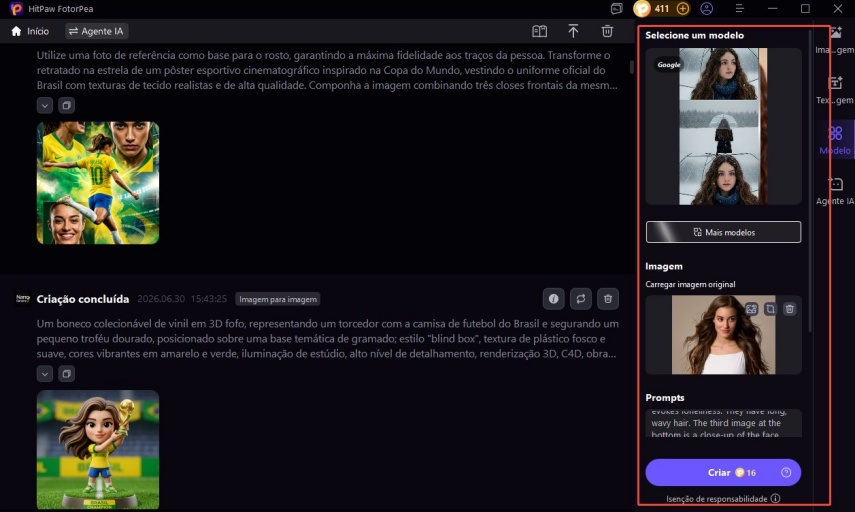The image size is (855, 512).
Task: Copy the vinyl doll prompt text
Action: tap(67, 374)
